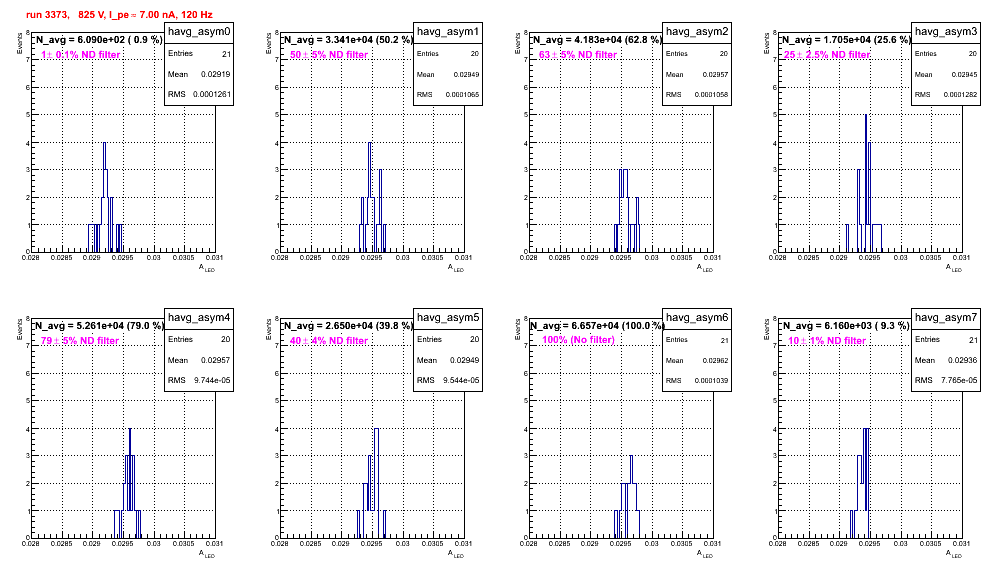Click Entries value 21 in havg_asym6
996x572 pixels.
[724, 341]
